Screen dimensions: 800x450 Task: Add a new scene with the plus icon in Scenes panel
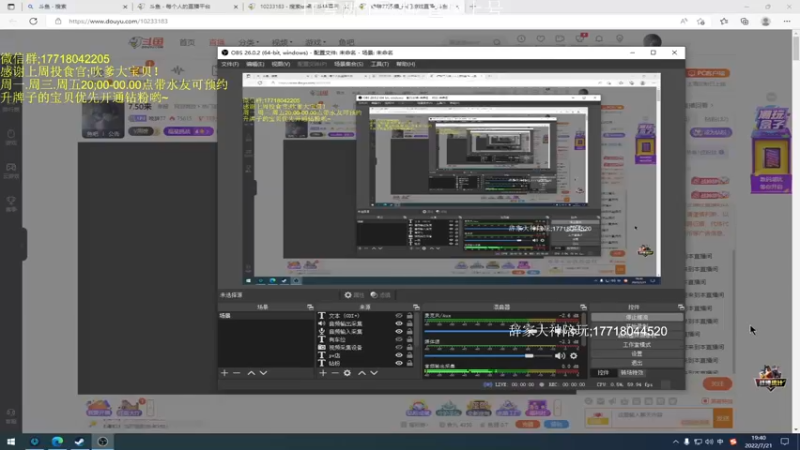[224, 373]
